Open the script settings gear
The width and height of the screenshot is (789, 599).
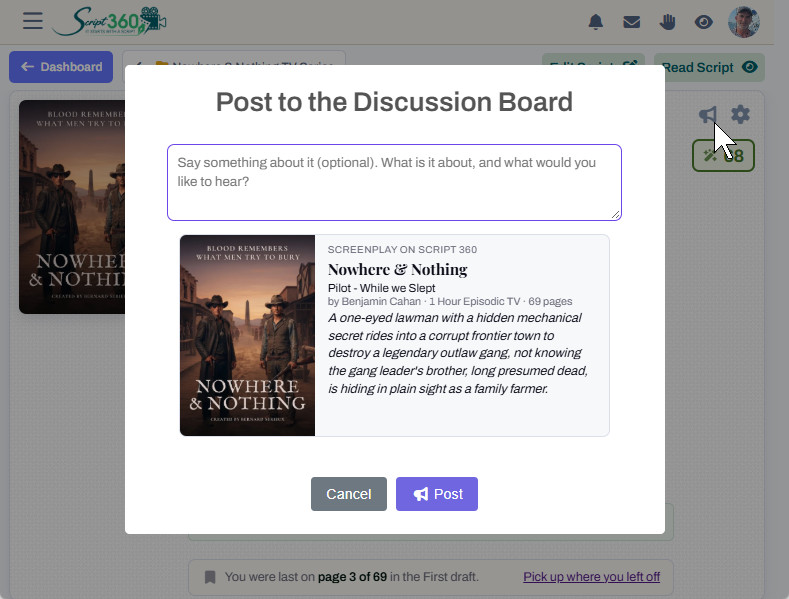click(x=740, y=114)
